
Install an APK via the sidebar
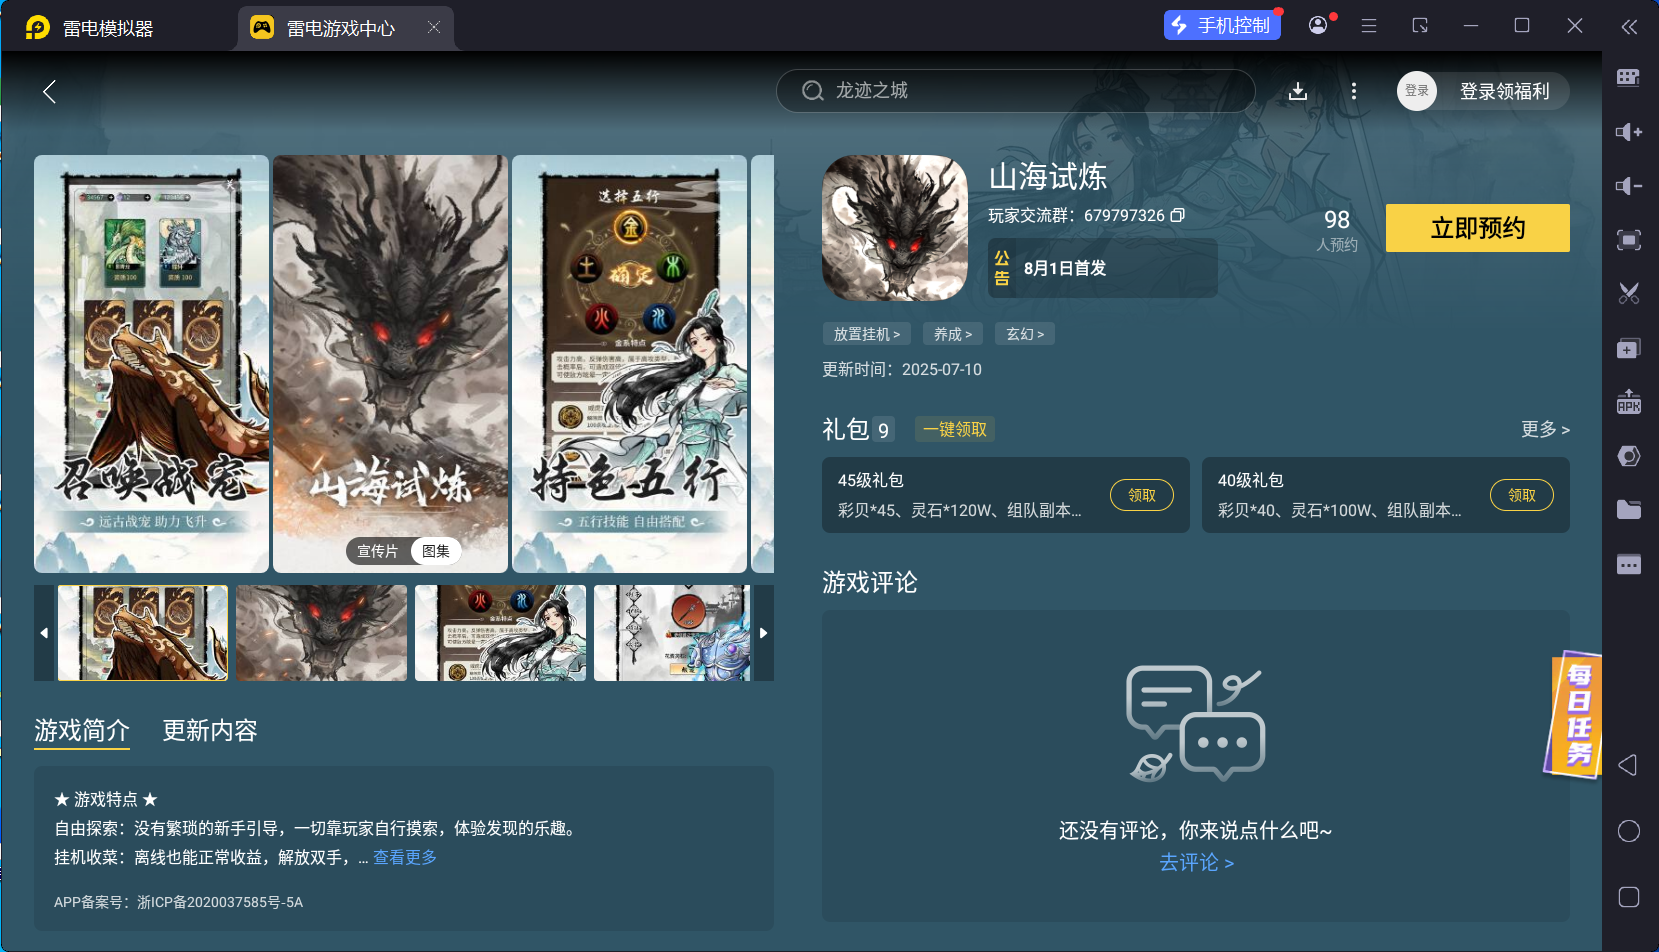tap(1629, 402)
